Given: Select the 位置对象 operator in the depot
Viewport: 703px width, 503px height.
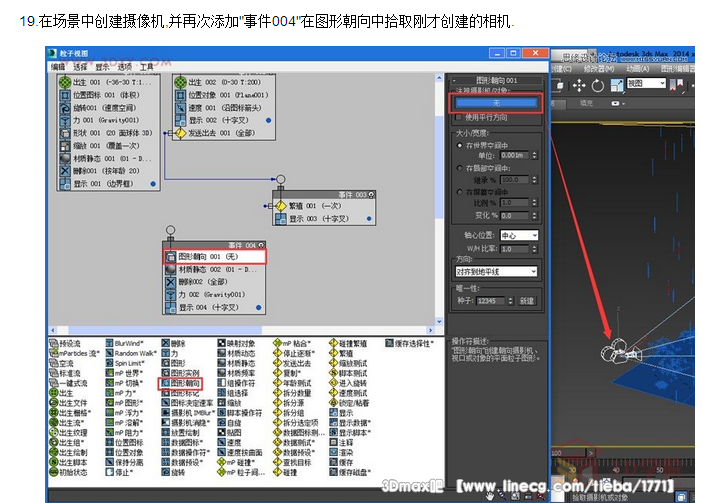Looking at the screenshot, I should pos(124,452).
